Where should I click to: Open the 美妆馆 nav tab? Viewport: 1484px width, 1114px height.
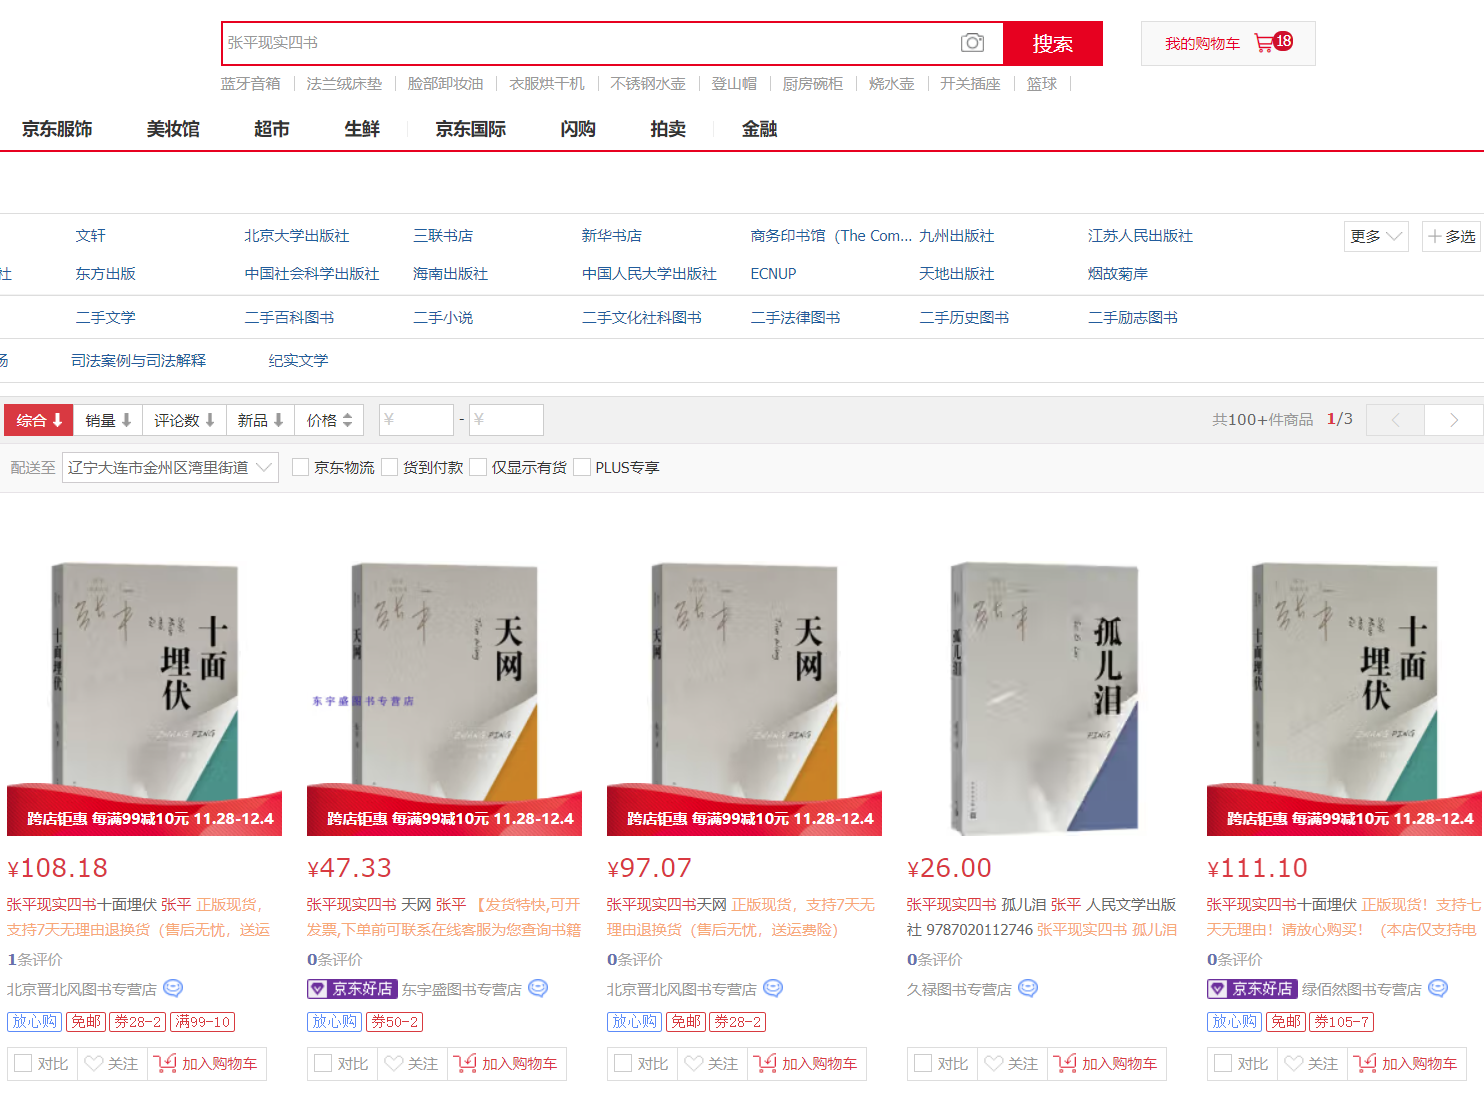[173, 129]
